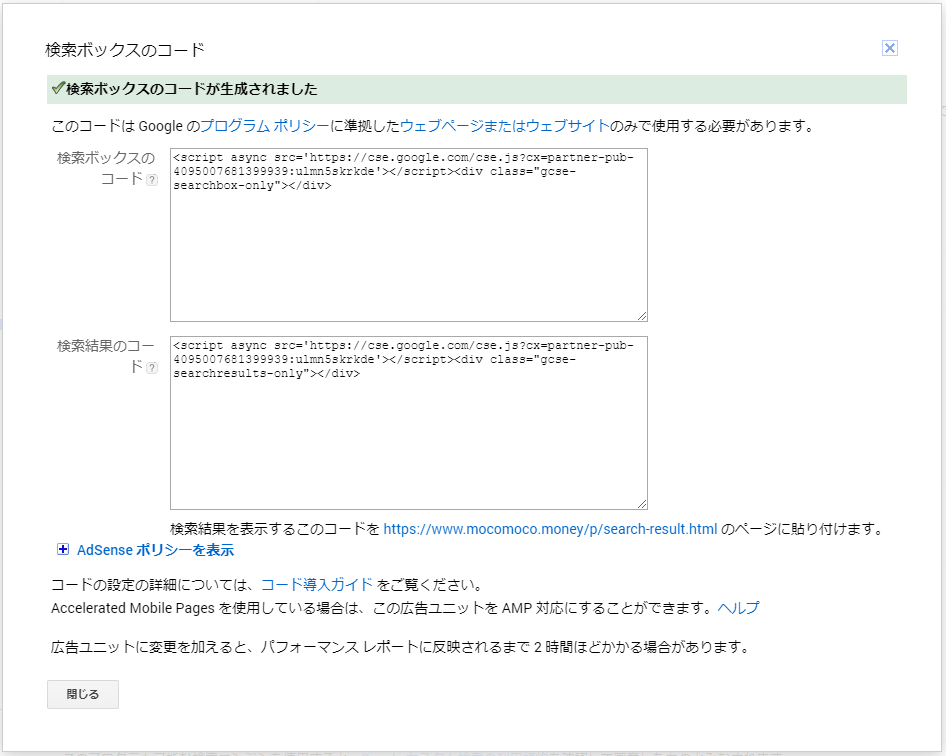Grab the resize handle of search results code textarea
This screenshot has height=756, width=946.
[x=642, y=504]
